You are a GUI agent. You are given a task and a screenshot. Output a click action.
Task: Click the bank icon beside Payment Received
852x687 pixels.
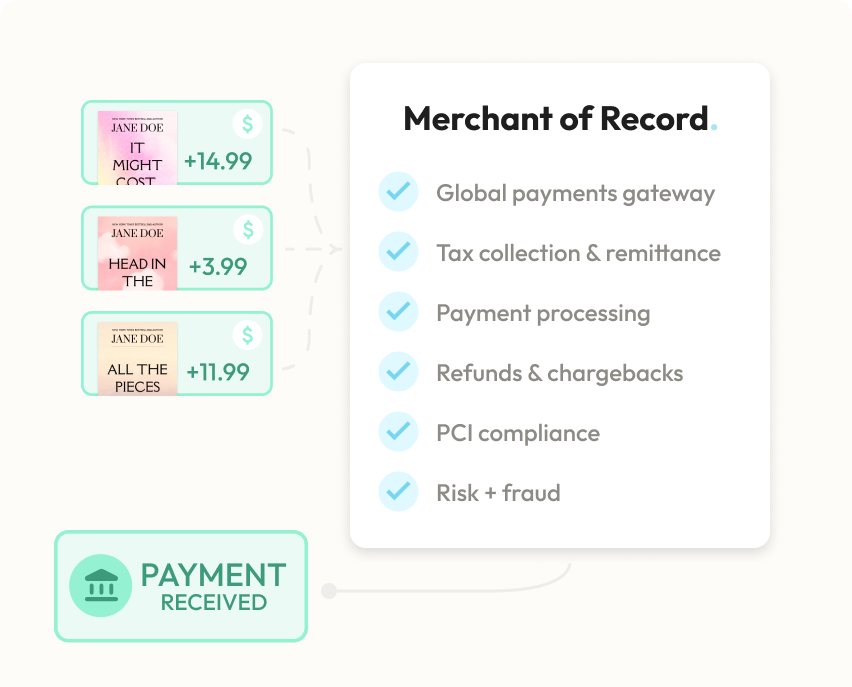pyautogui.click(x=100, y=586)
